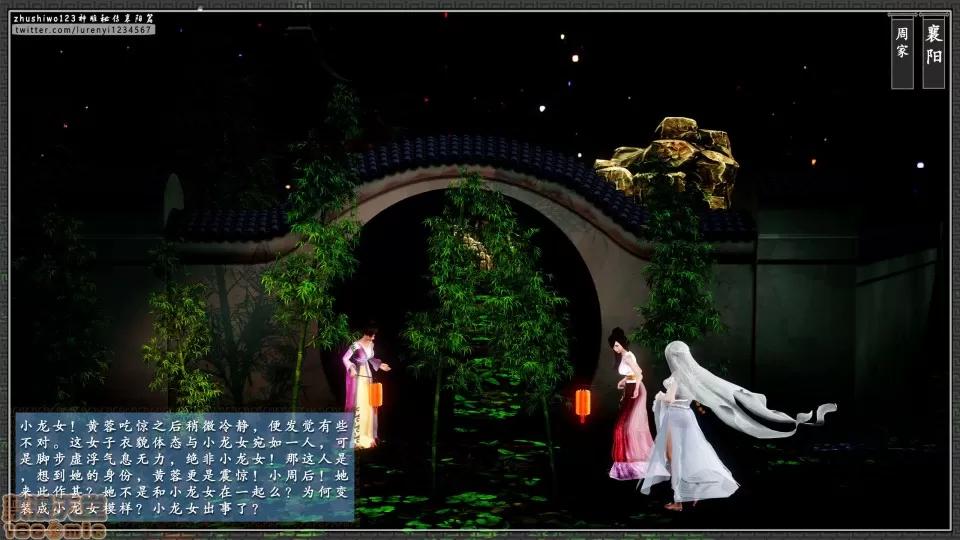Click the 周家 vertical banner
Screen dimensions: 960x540
coord(902,51)
